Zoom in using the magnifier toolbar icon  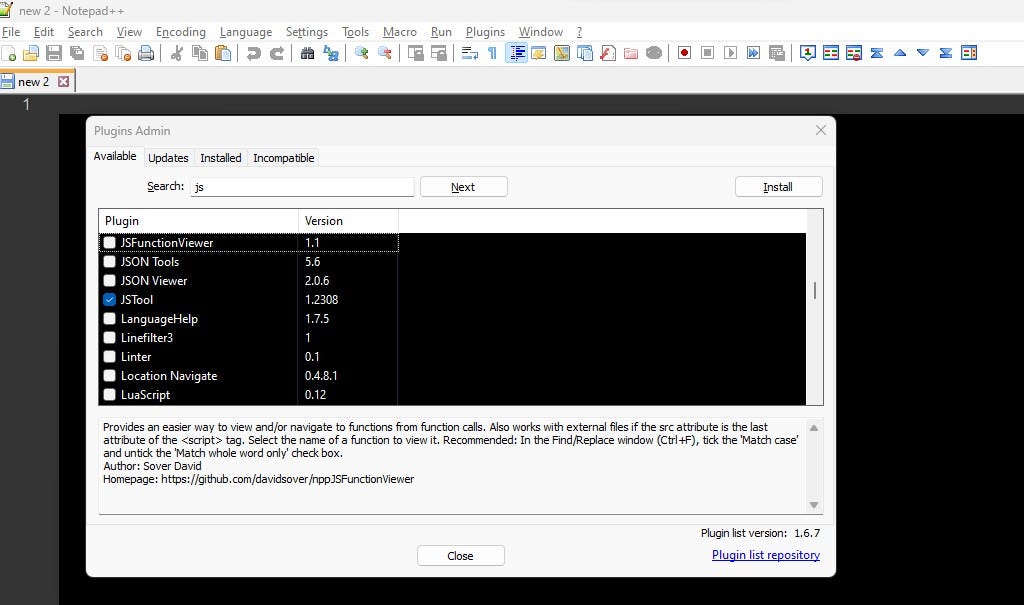click(361, 53)
